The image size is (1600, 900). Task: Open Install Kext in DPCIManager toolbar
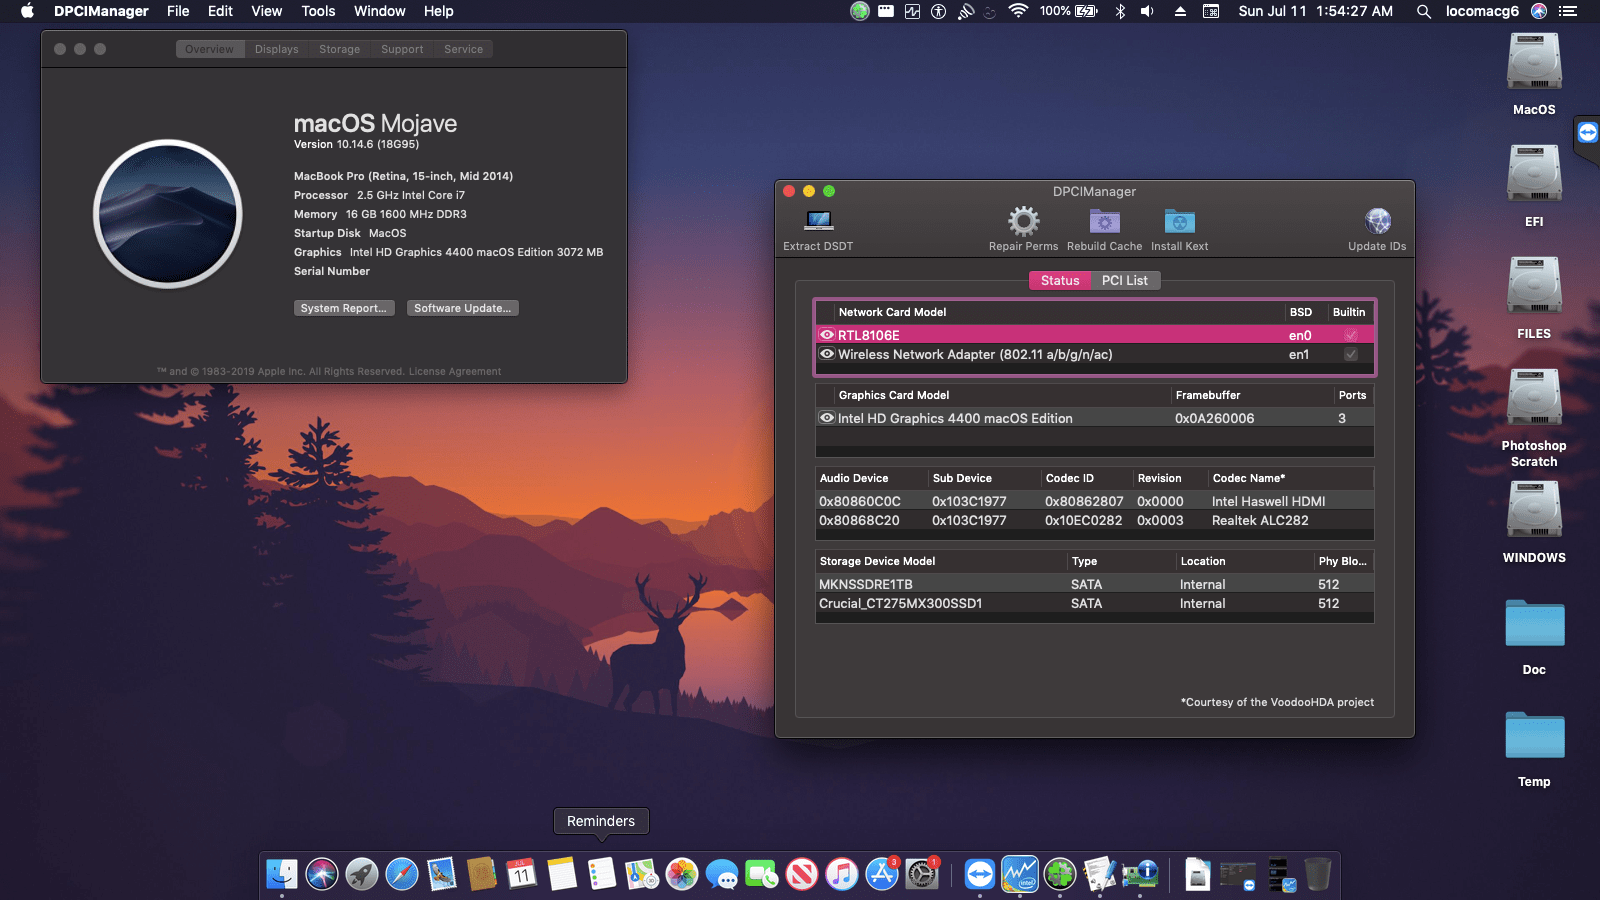1179,221
